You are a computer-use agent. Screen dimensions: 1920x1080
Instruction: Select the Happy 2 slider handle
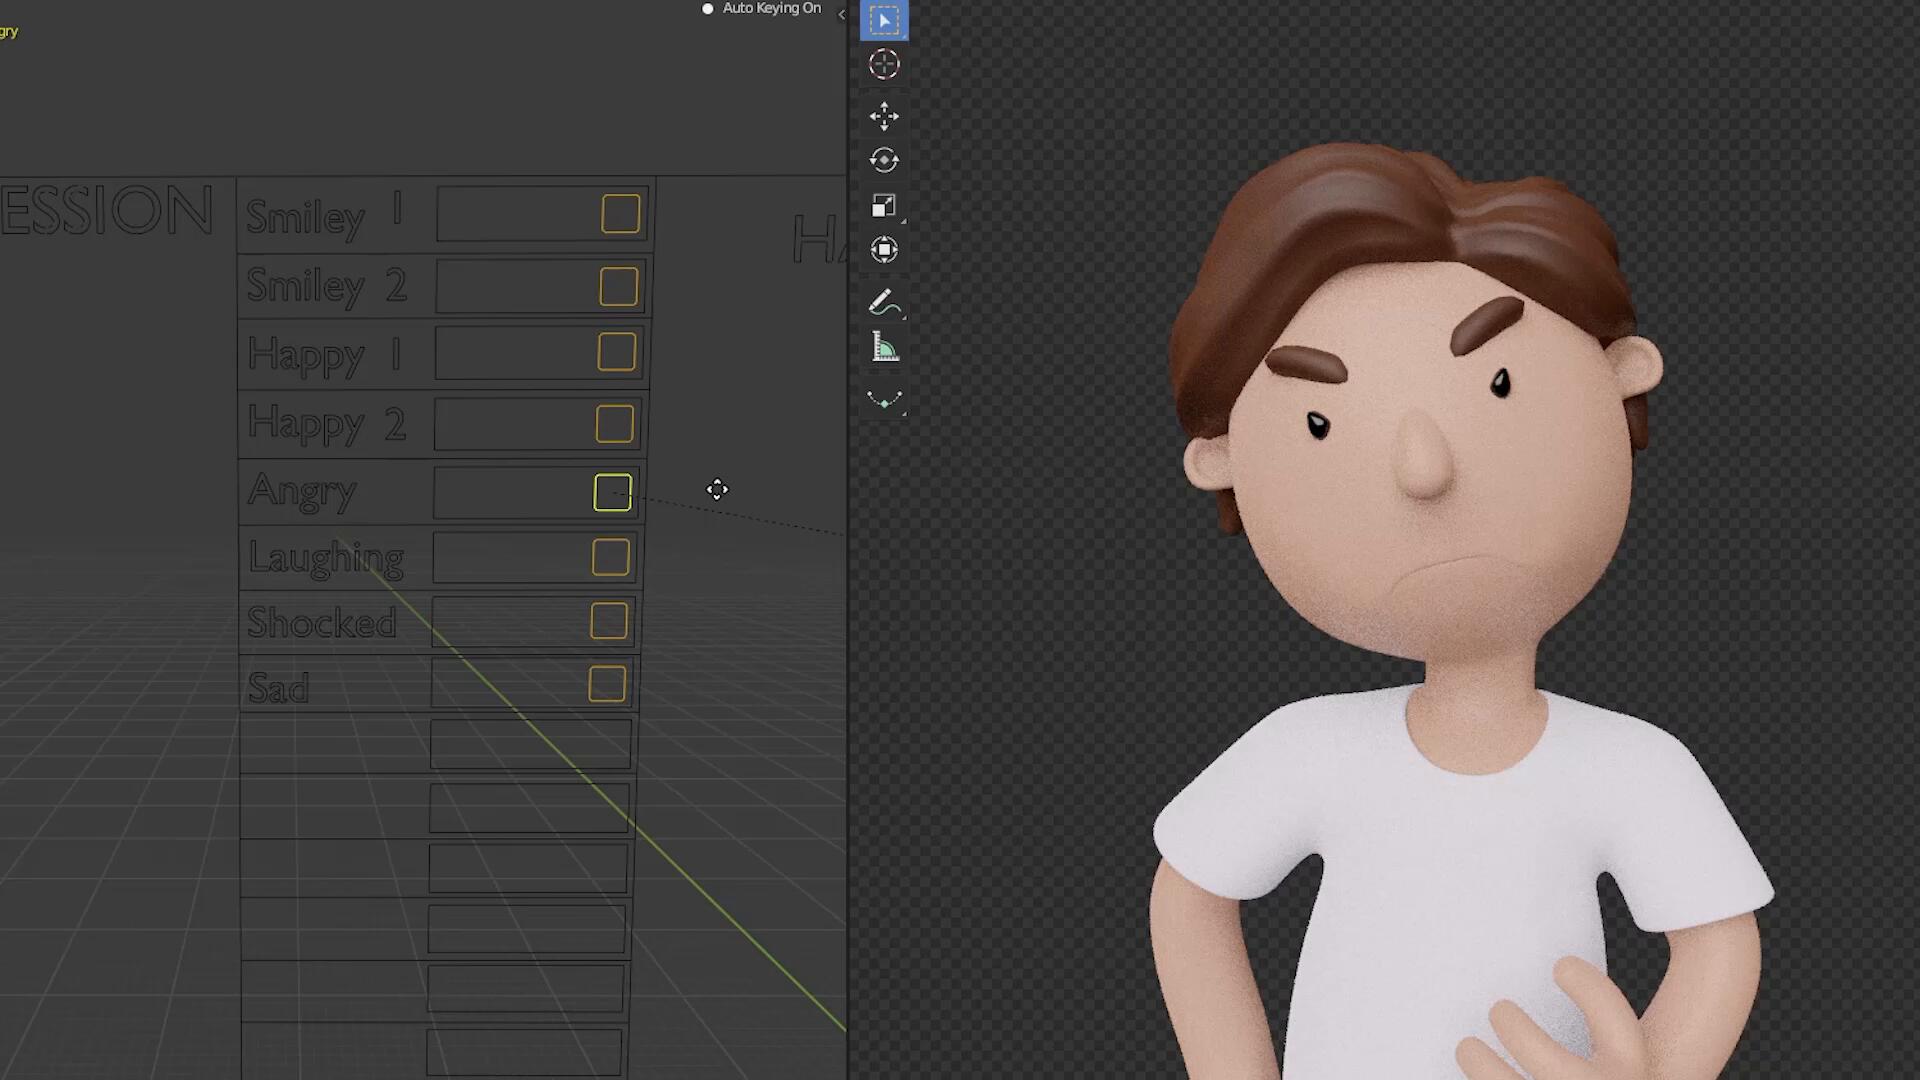615,424
